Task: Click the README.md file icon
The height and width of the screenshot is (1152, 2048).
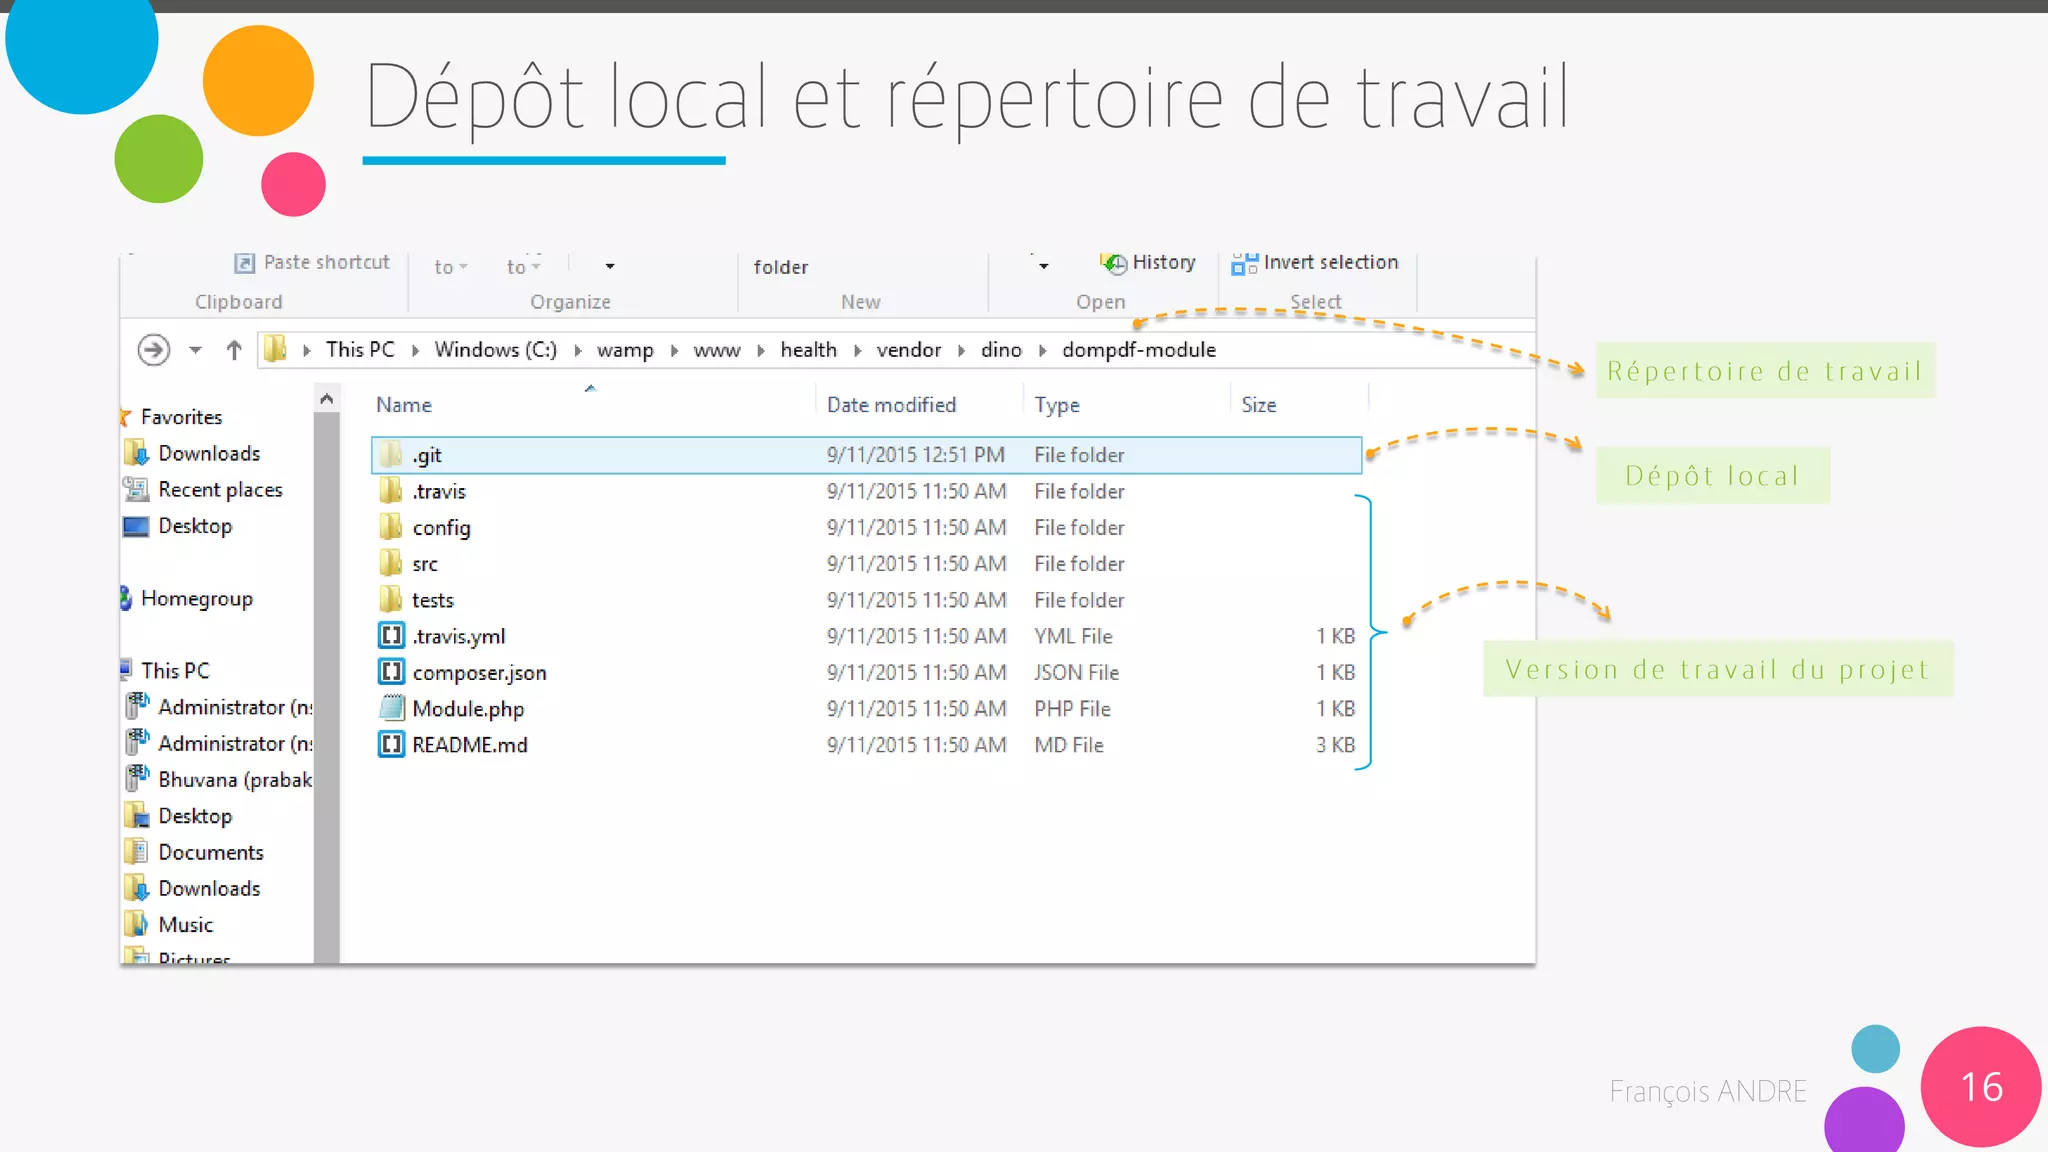Action: (391, 745)
